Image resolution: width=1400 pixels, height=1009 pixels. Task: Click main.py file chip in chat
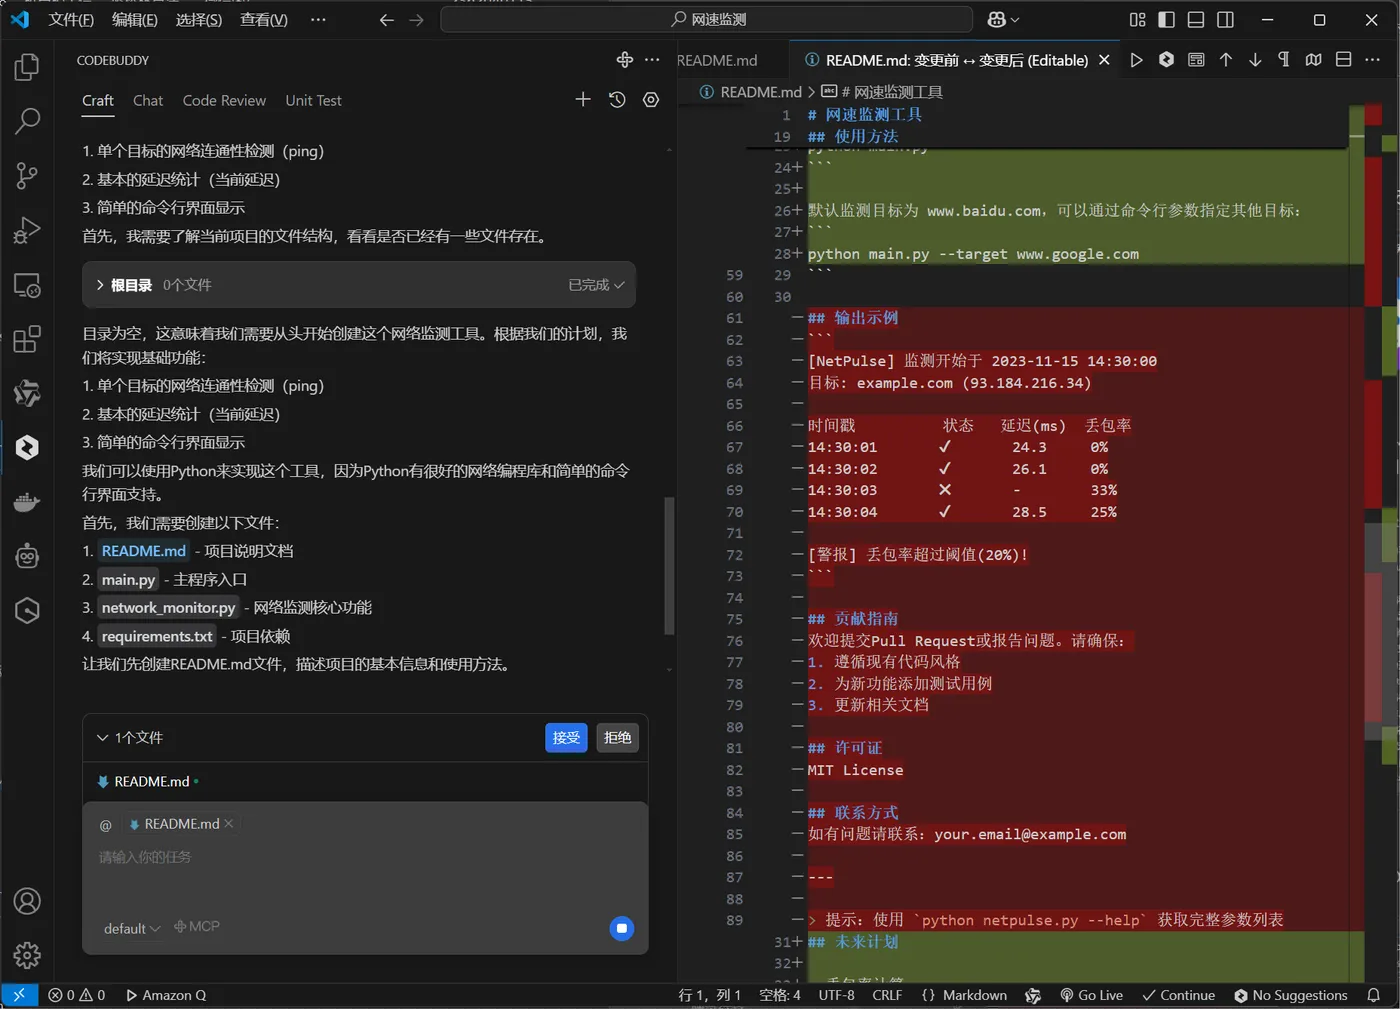point(128,579)
